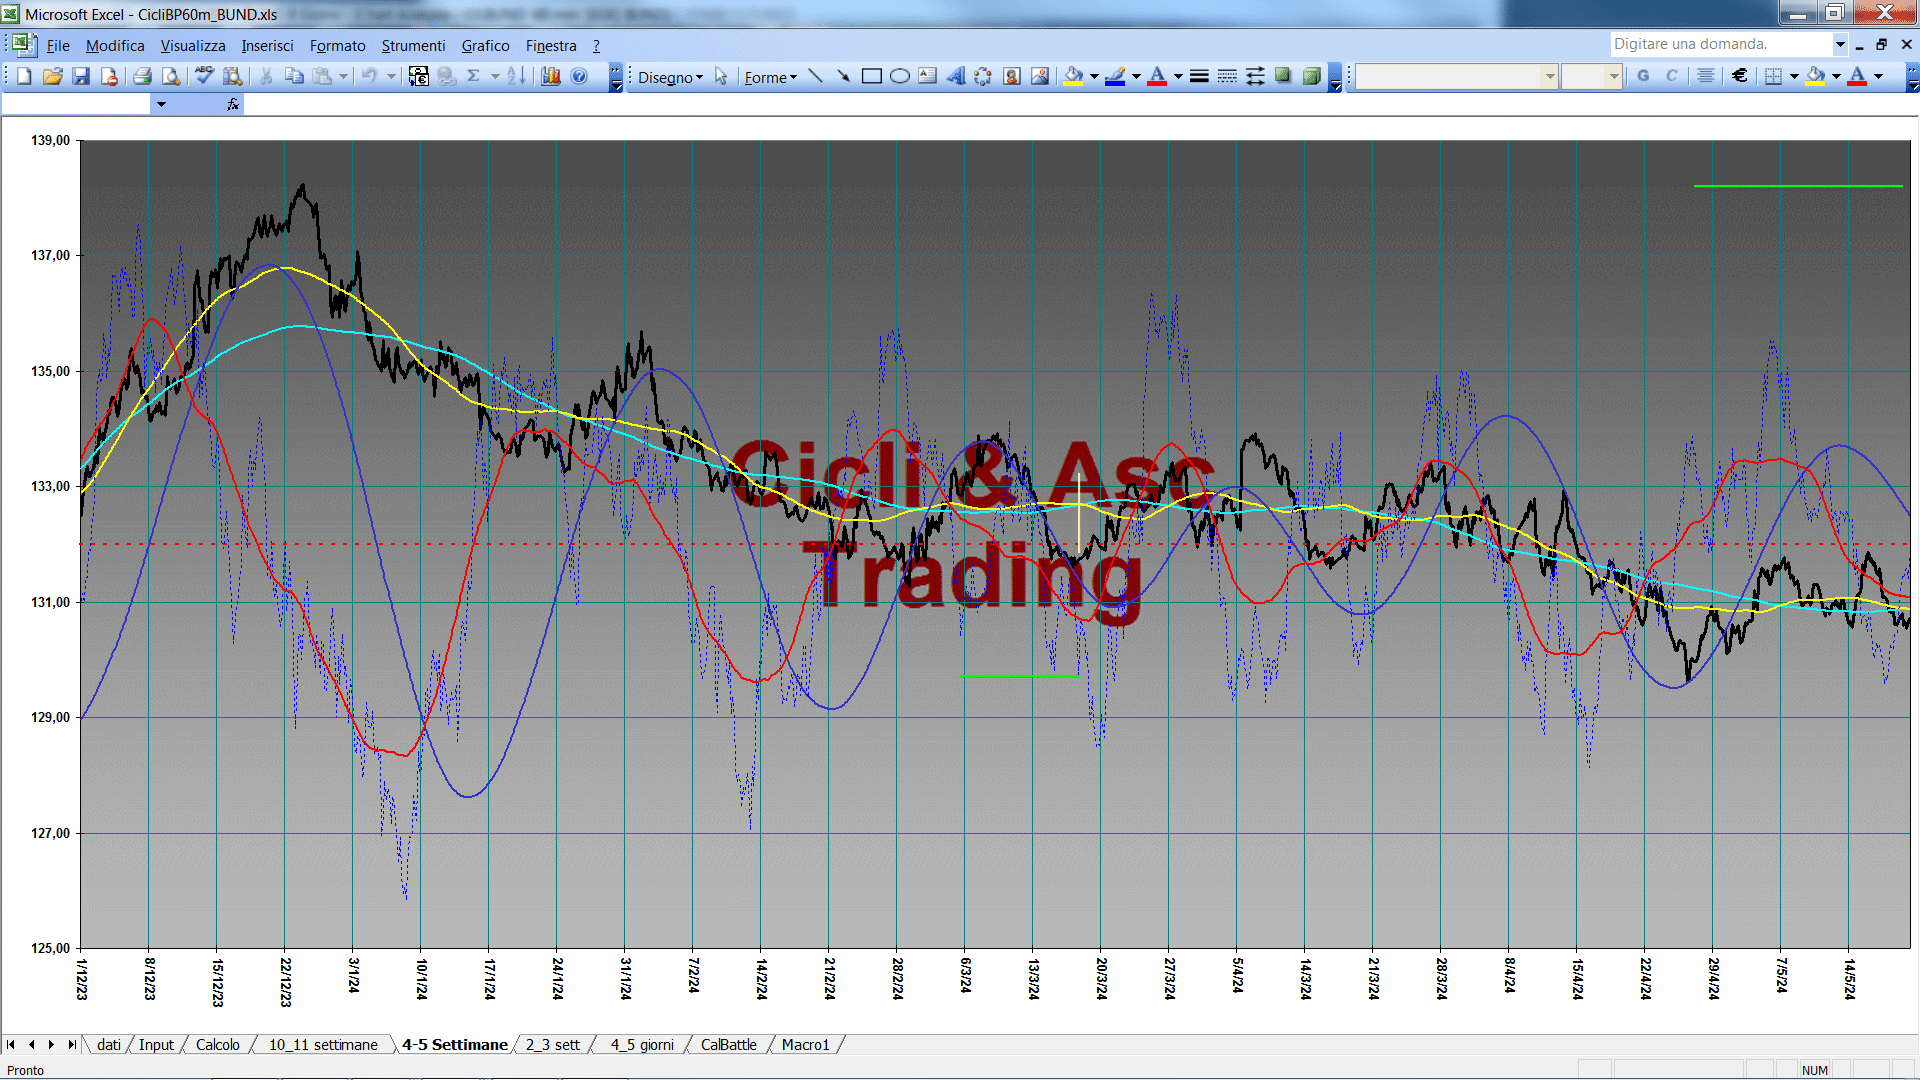Select the Arrow drawing tool
1920x1080 pixels.
point(843,76)
